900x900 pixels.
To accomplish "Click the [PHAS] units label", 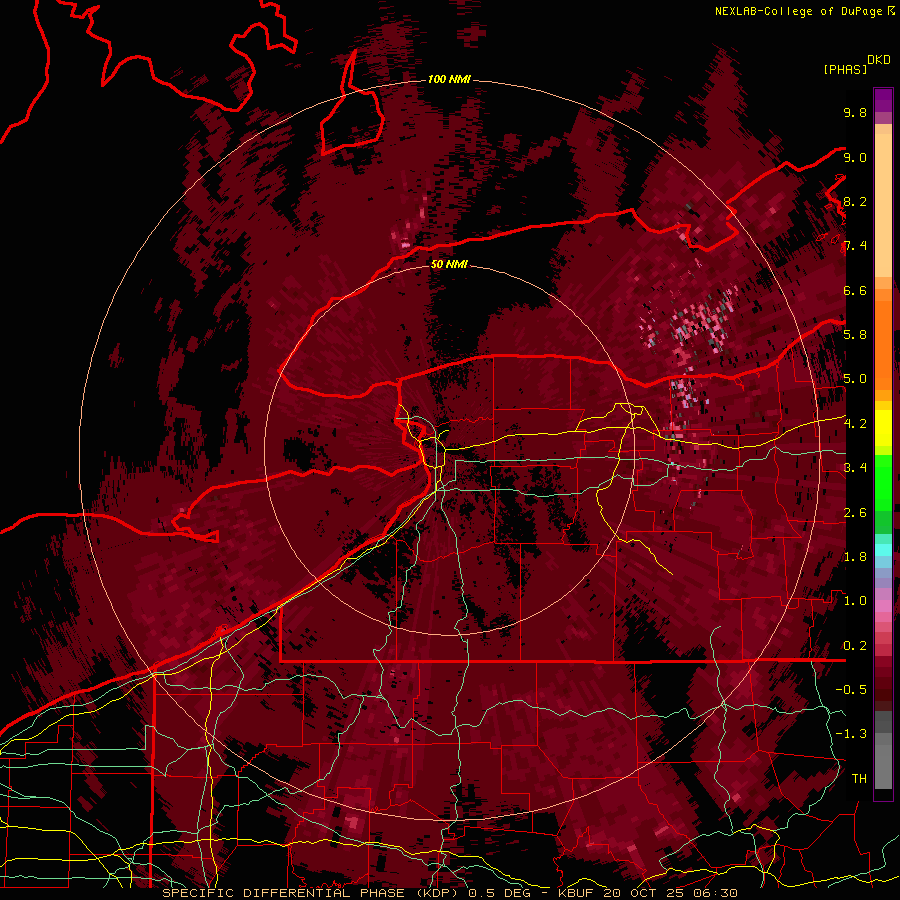I will 845,69.
